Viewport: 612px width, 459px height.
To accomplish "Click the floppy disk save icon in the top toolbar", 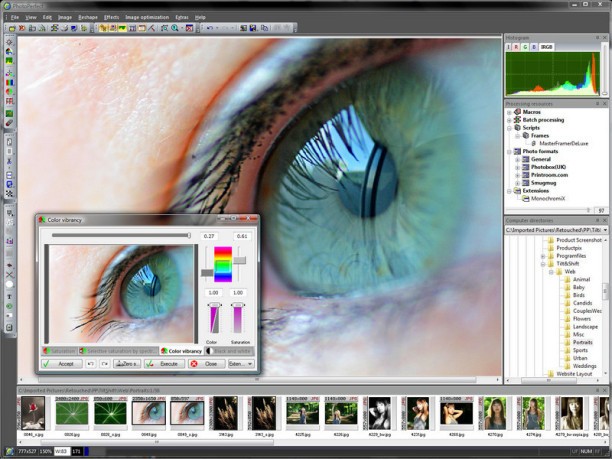I will (253, 28).
